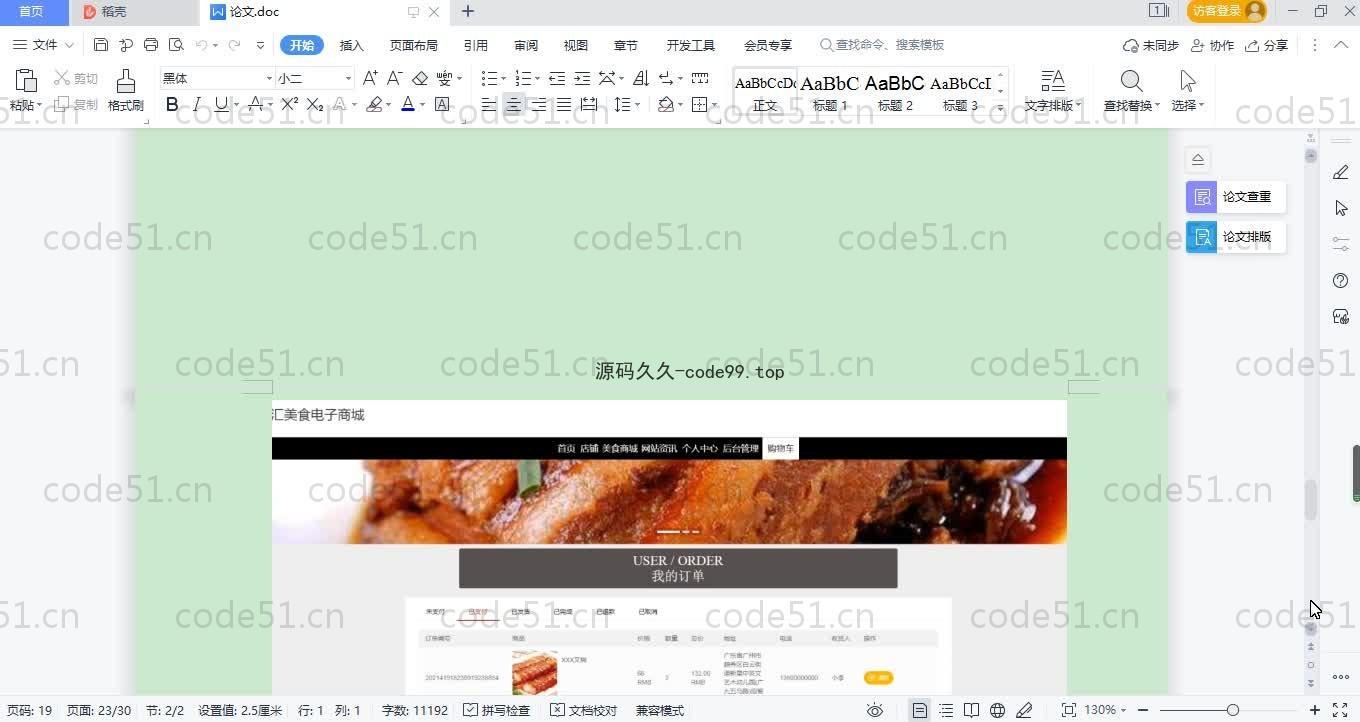The width and height of the screenshot is (1360, 722).
Task: Click the highlight color marker
Action: click(374, 104)
